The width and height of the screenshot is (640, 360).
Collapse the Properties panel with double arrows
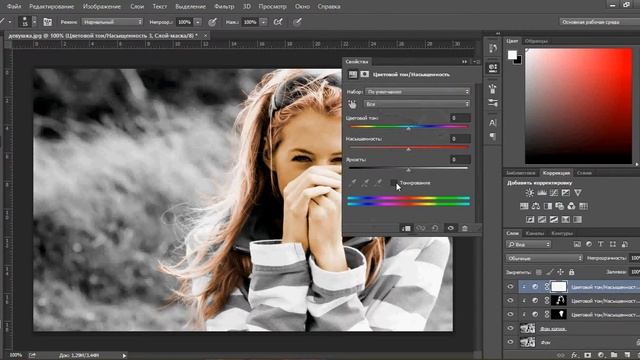coord(464,62)
